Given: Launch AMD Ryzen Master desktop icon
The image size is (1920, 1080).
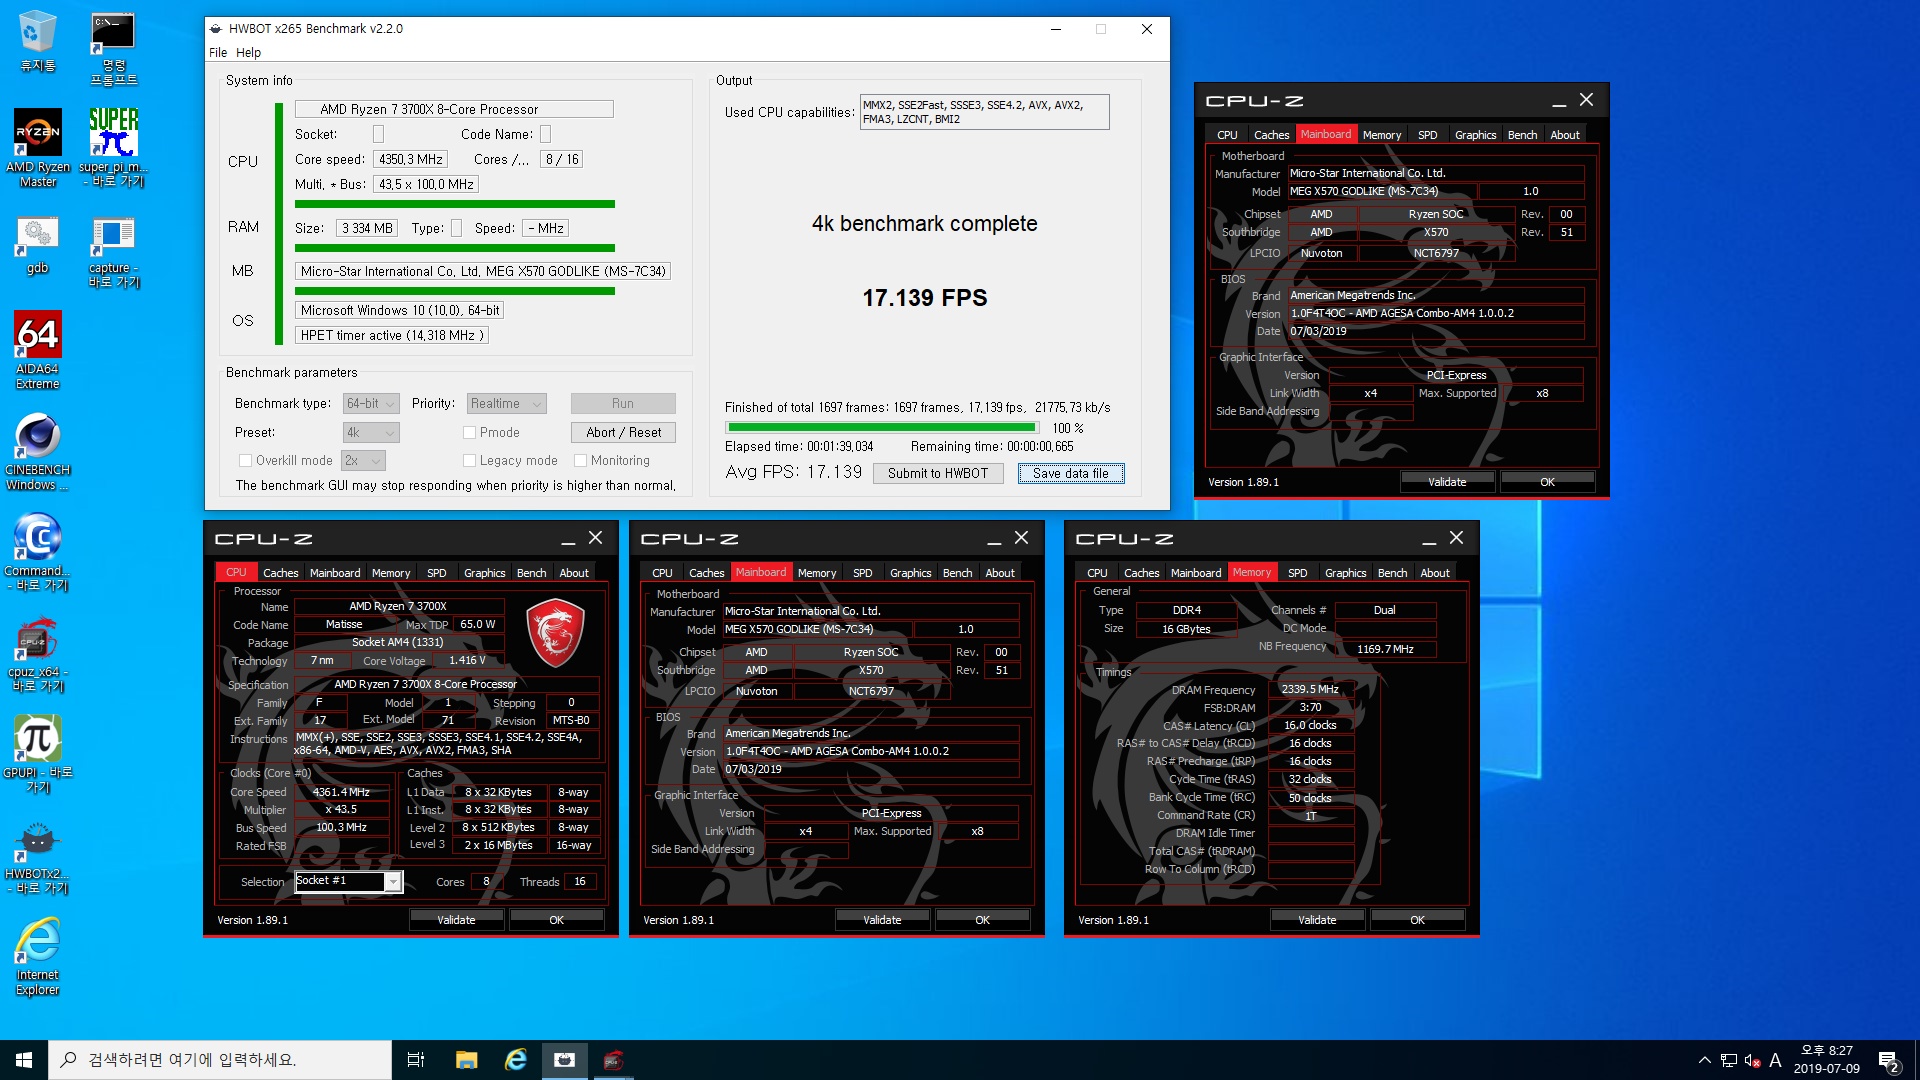Looking at the screenshot, I should [38, 148].
